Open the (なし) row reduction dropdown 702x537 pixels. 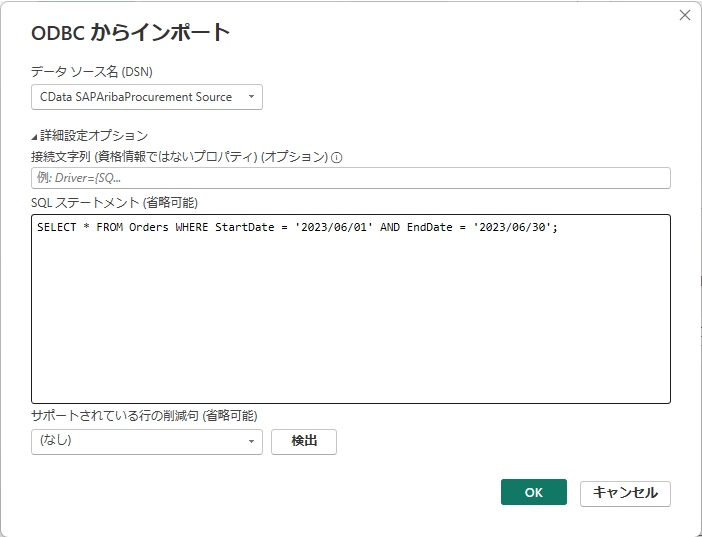pyautogui.click(x=147, y=442)
